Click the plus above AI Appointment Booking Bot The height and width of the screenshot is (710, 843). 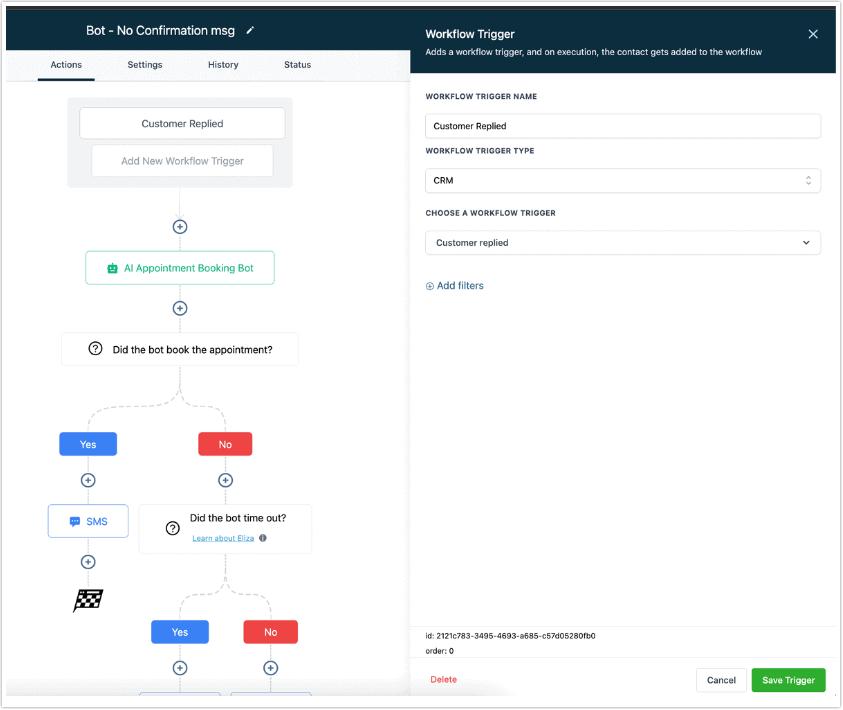coord(180,227)
